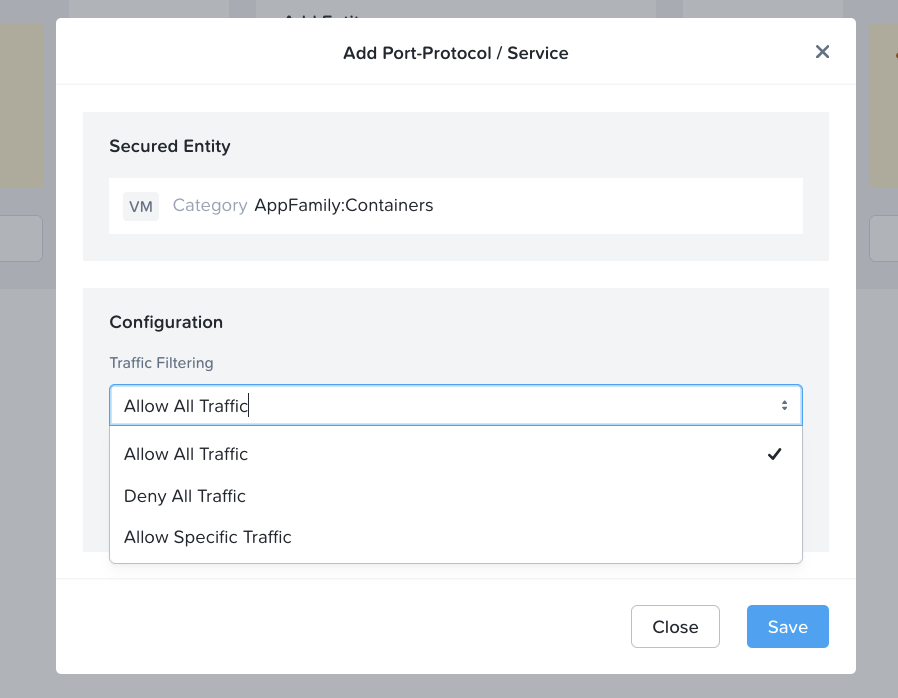
Task: Click the Category label text
Action: (210, 205)
